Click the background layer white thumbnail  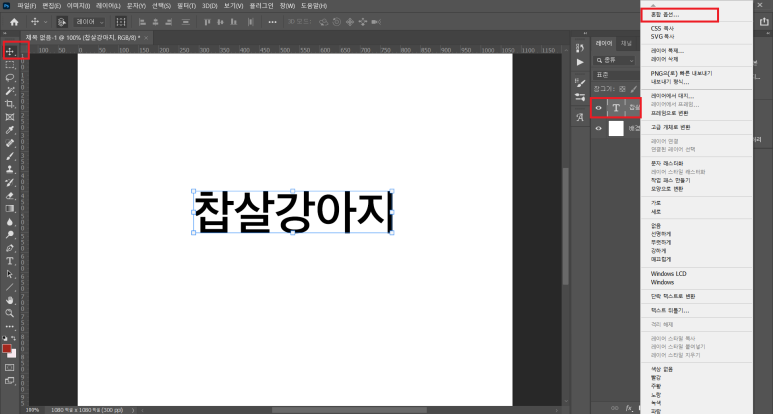coord(616,129)
